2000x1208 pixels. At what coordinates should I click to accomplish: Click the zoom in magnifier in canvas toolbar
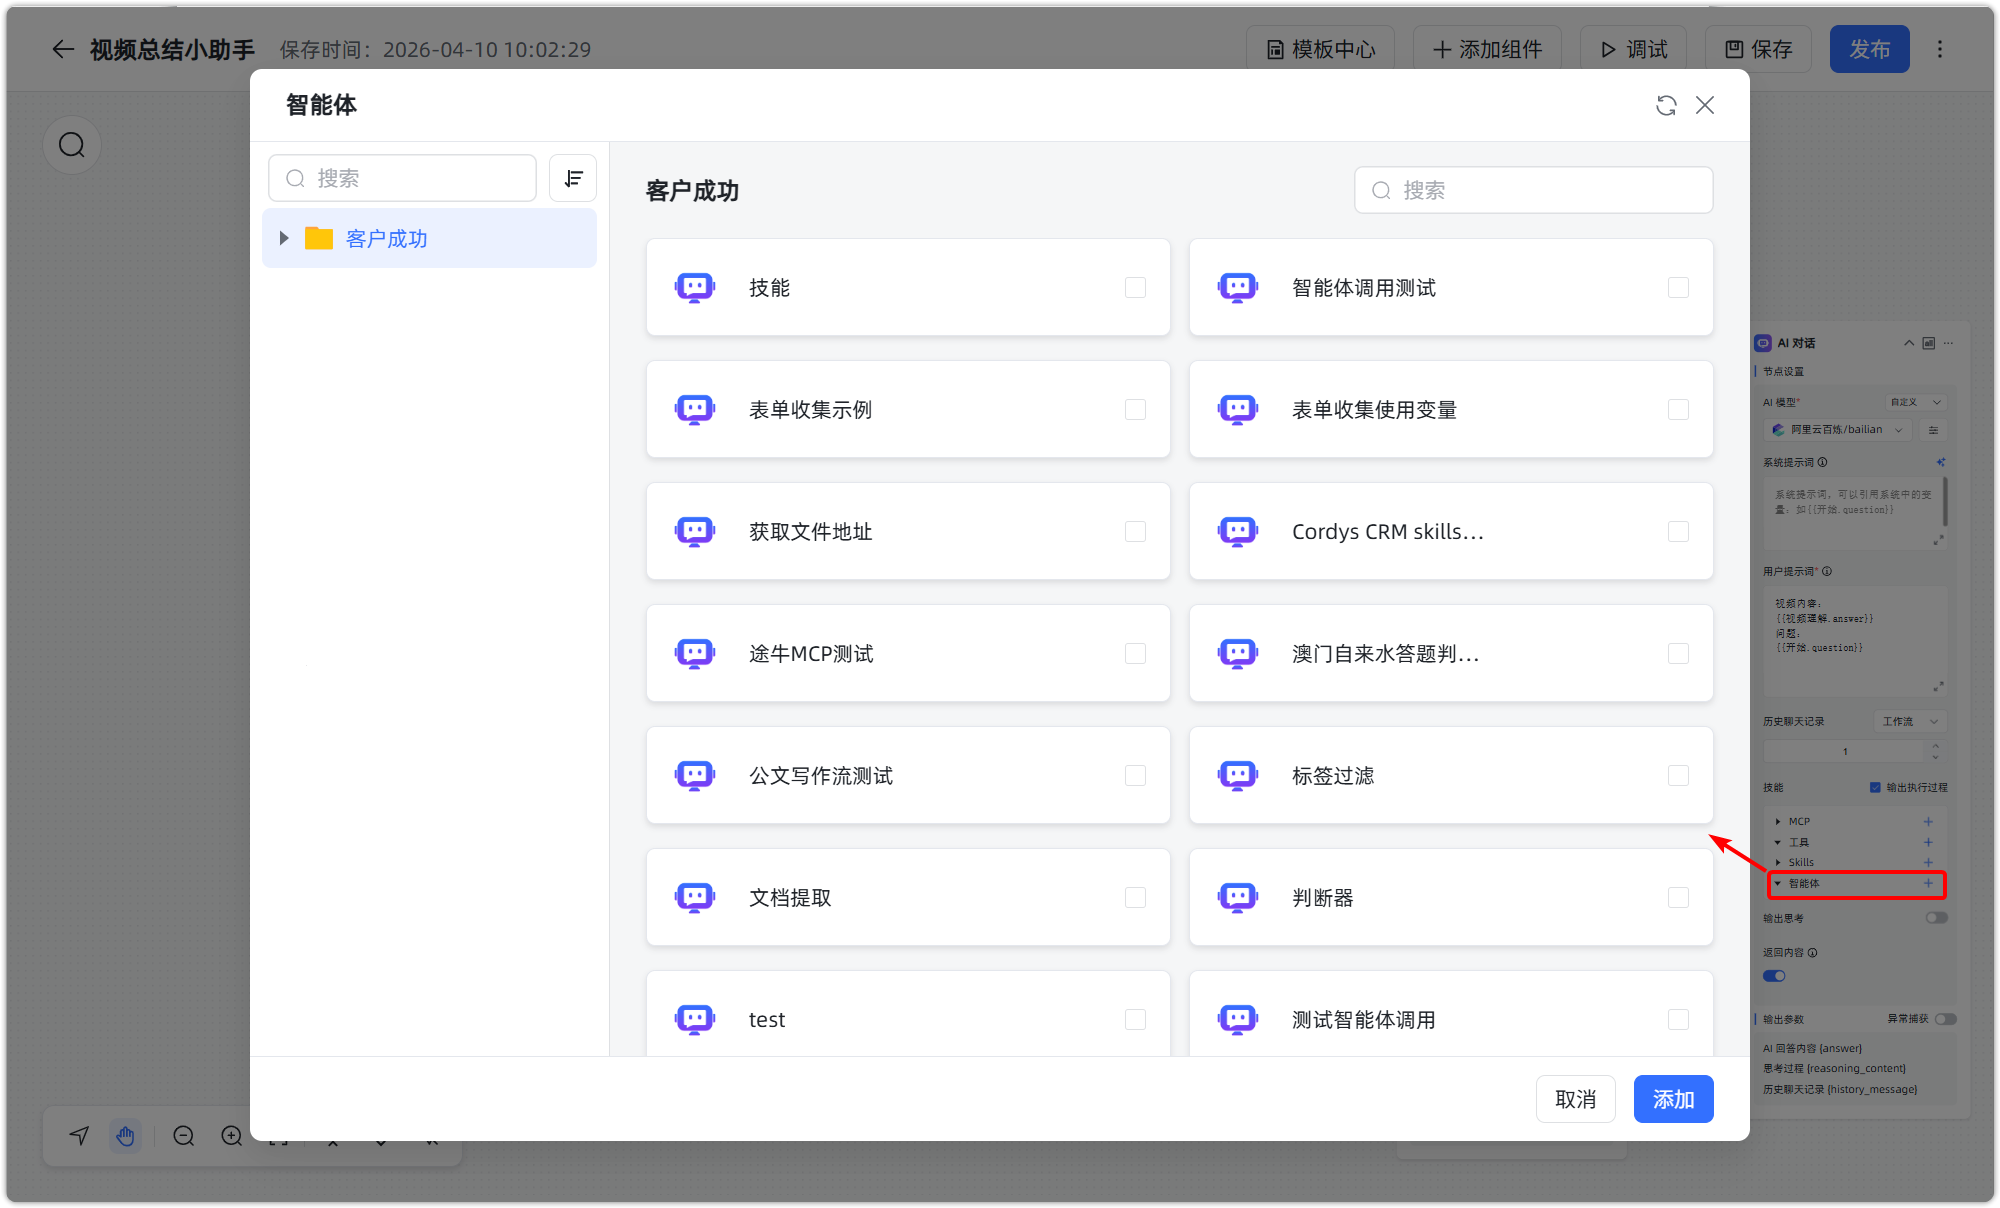pos(232,1136)
